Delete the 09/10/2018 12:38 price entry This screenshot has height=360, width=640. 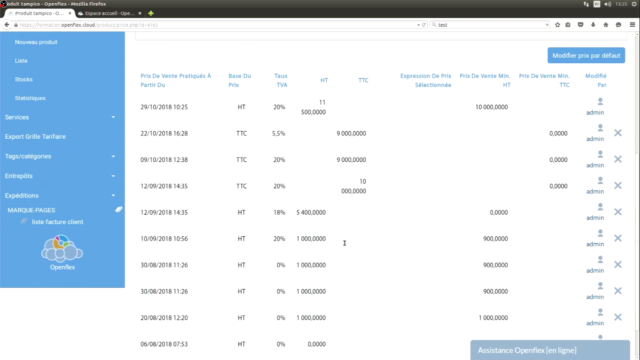(618, 159)
